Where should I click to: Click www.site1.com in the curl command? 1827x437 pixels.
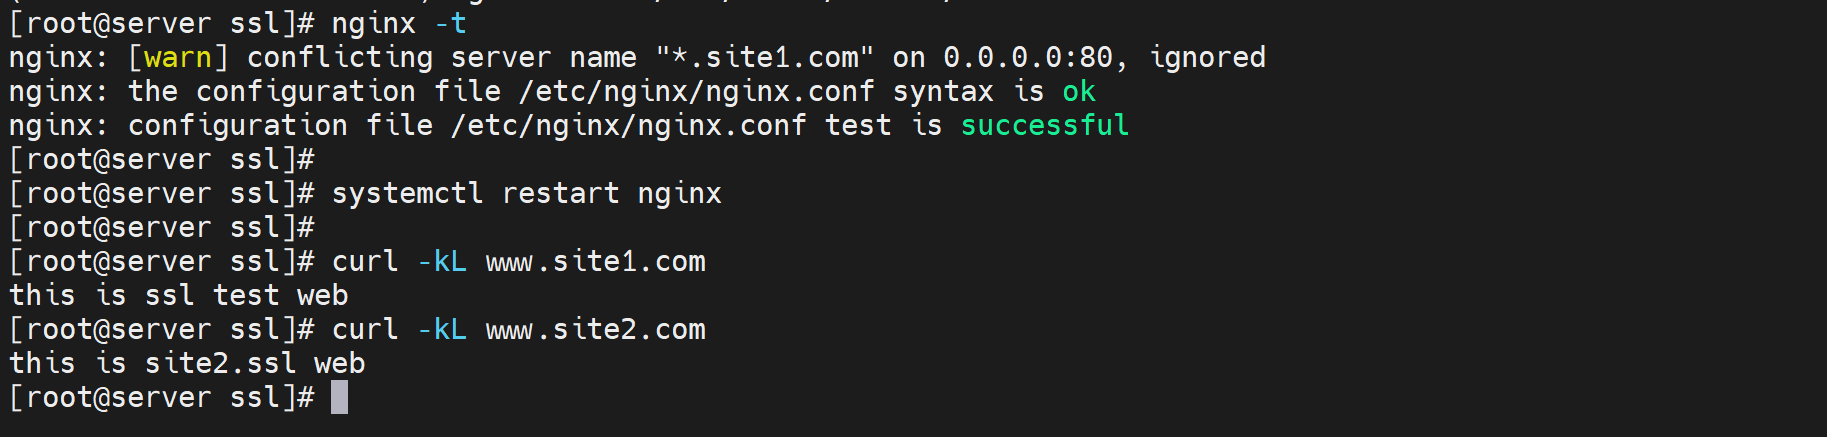click(x=595, y=262)
